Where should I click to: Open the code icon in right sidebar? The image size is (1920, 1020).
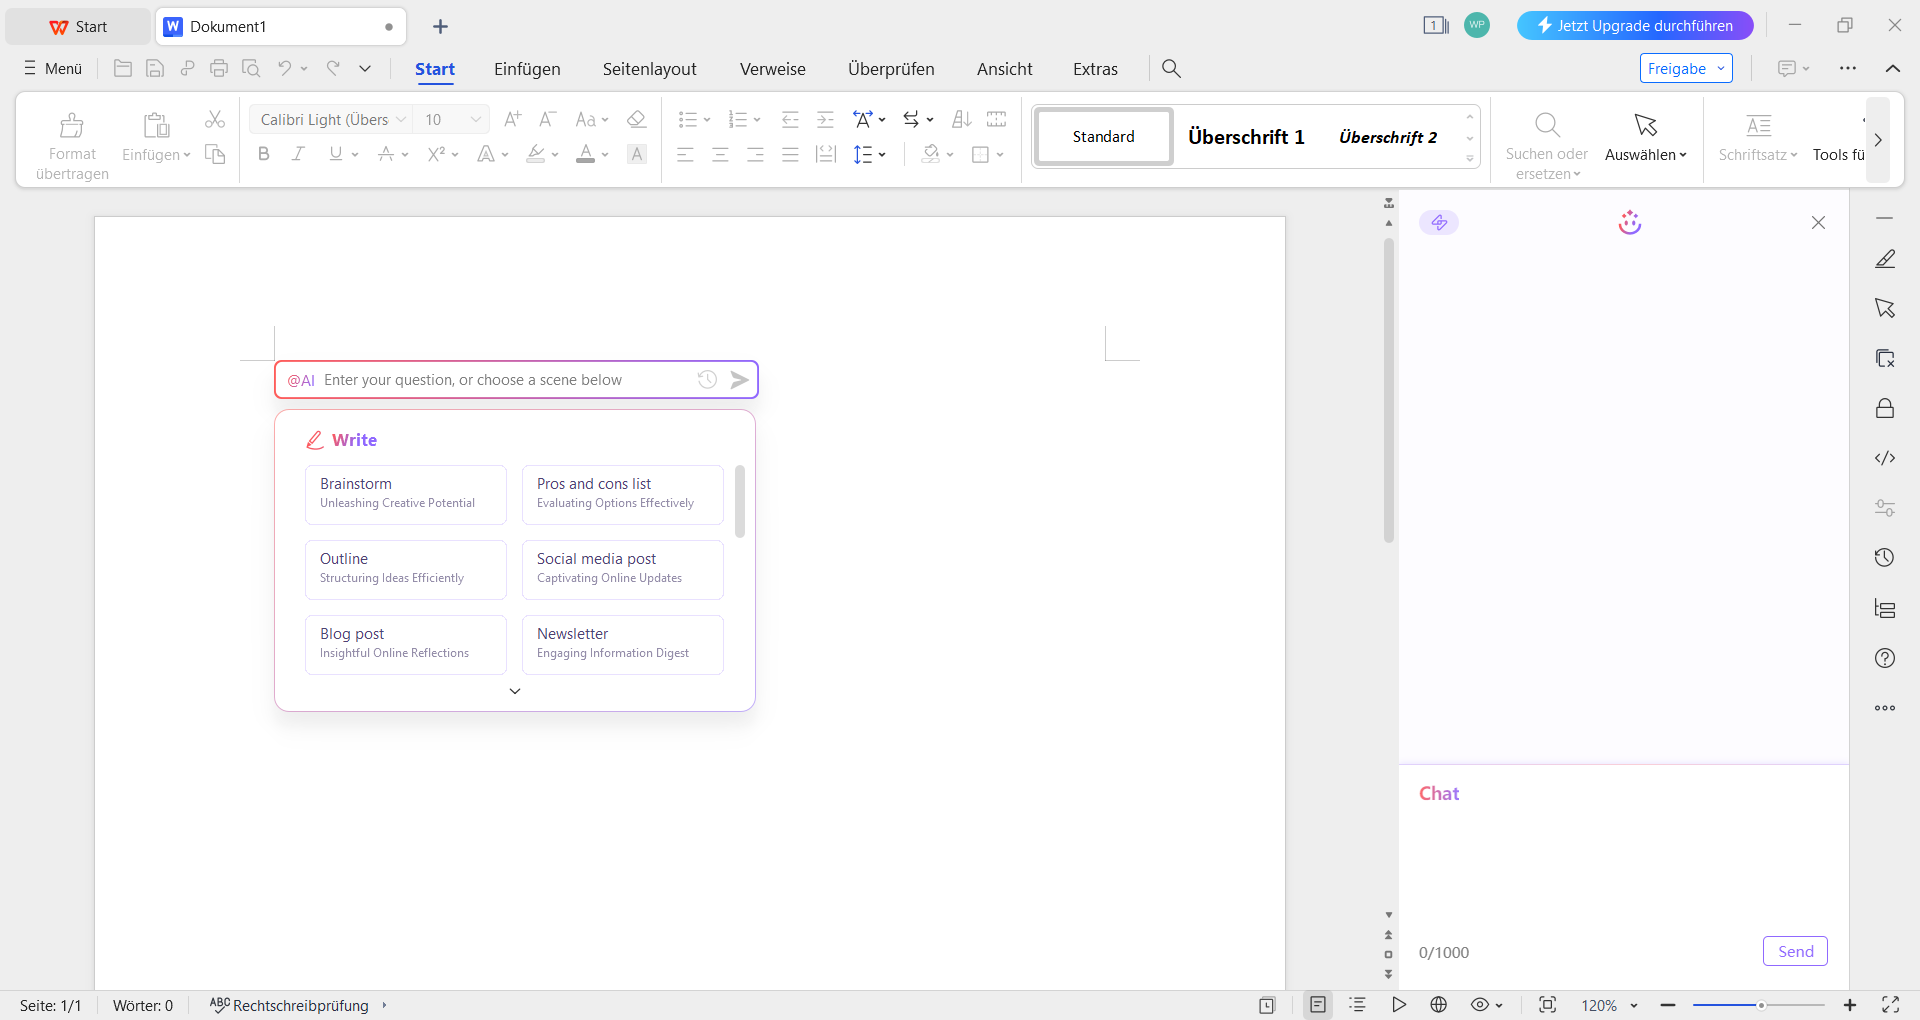point(1884,458)
